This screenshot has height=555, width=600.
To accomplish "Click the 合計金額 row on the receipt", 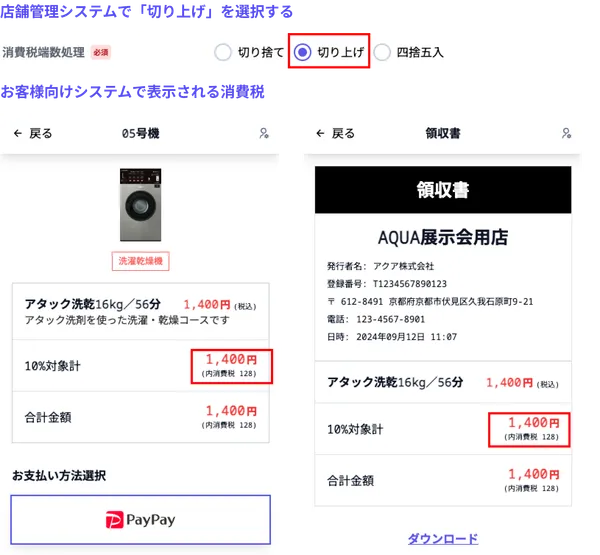I will pyautogui.click(x=442, y=479).
